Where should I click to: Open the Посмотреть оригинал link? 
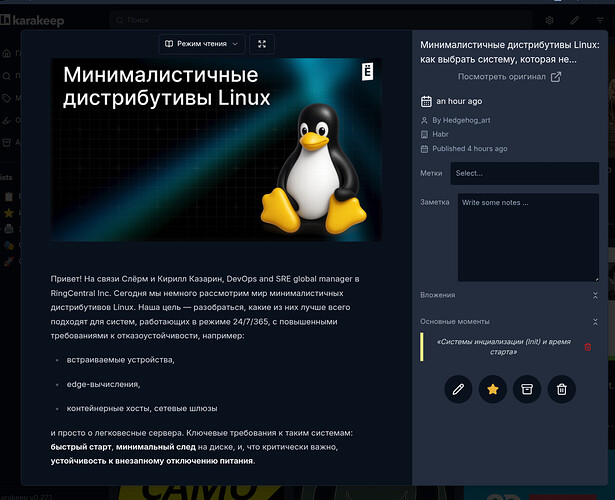(x=509, y=76)
